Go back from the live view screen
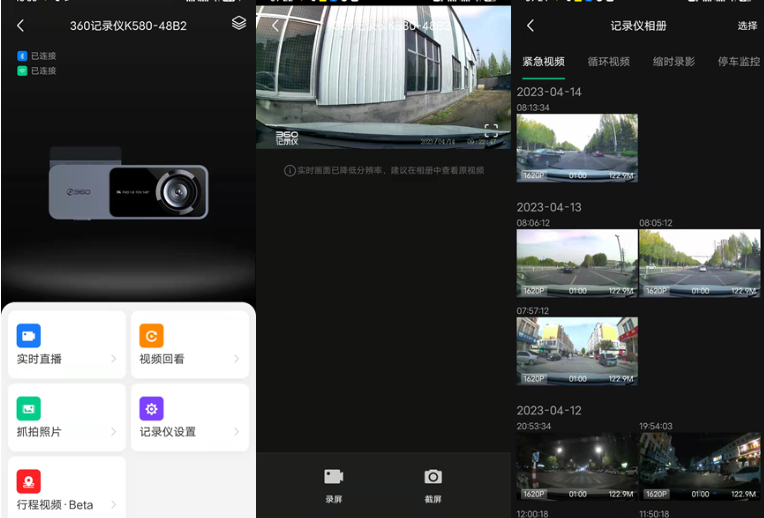 pos(275,25)
